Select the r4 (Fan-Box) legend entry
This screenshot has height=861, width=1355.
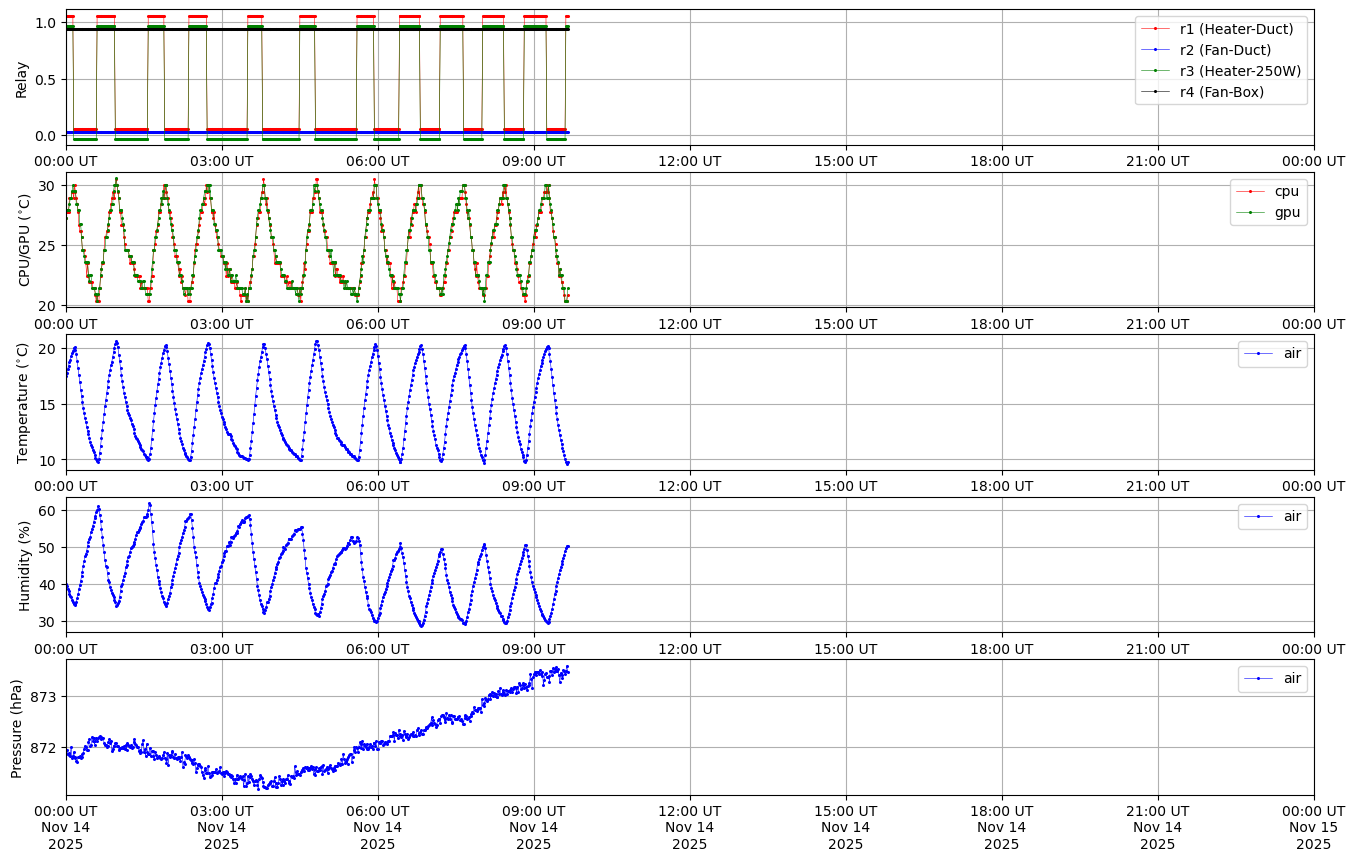pyautogui.click(x=1221, y=92)
